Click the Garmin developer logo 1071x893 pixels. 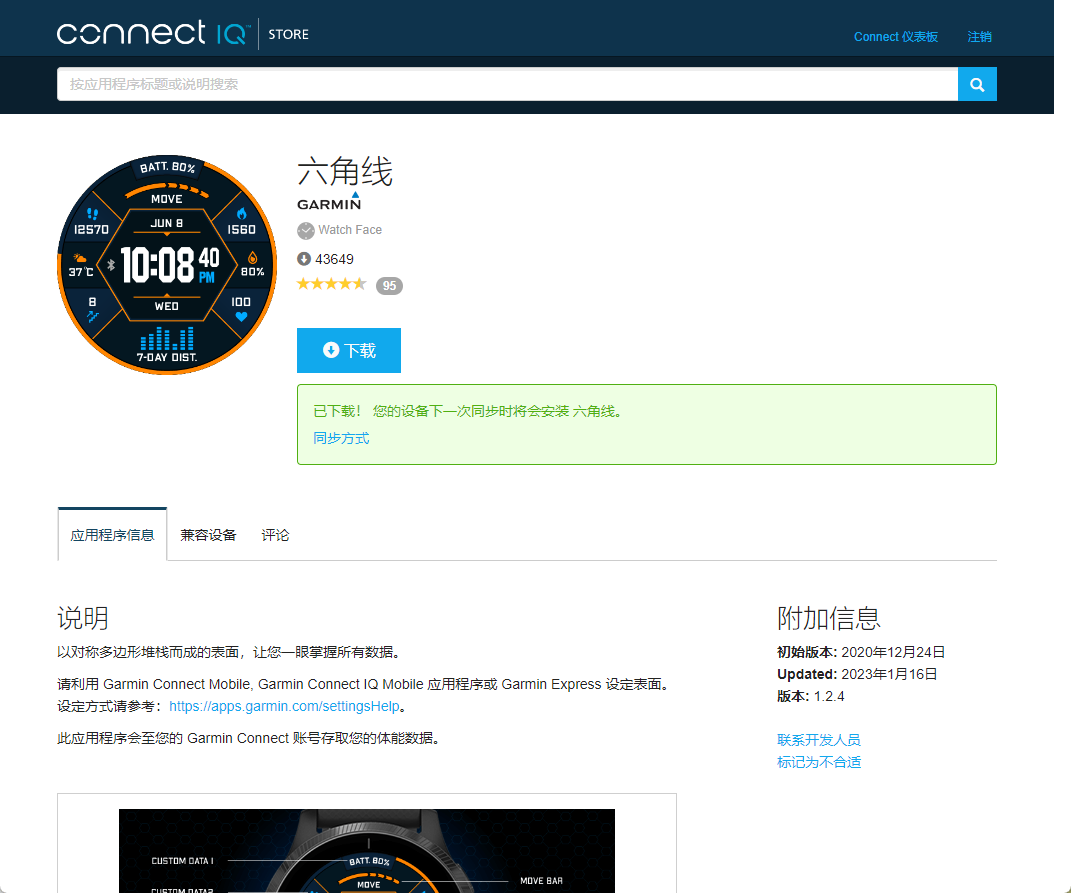point(328,202)
